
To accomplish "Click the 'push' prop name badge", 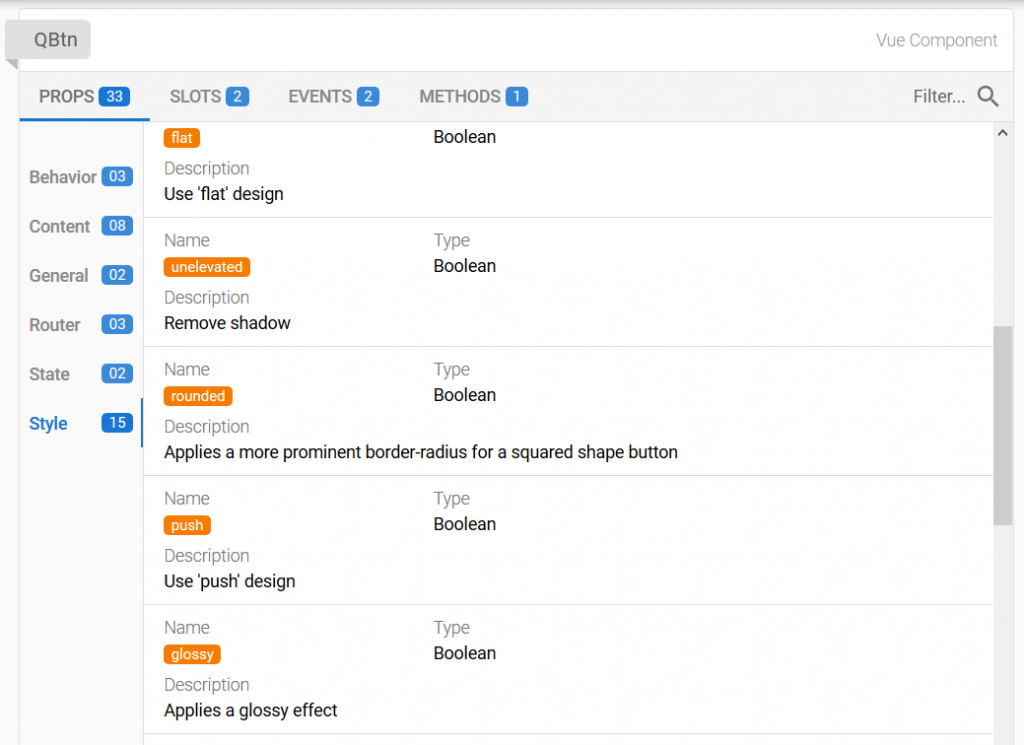I will click(x=187, y=525).
